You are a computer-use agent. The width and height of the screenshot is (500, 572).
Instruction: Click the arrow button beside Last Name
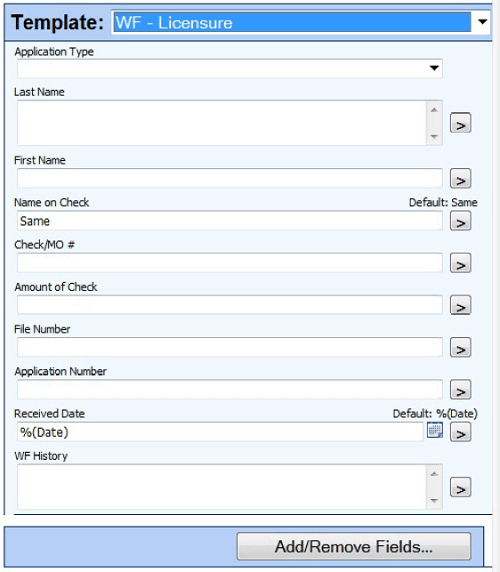[460, 123]
